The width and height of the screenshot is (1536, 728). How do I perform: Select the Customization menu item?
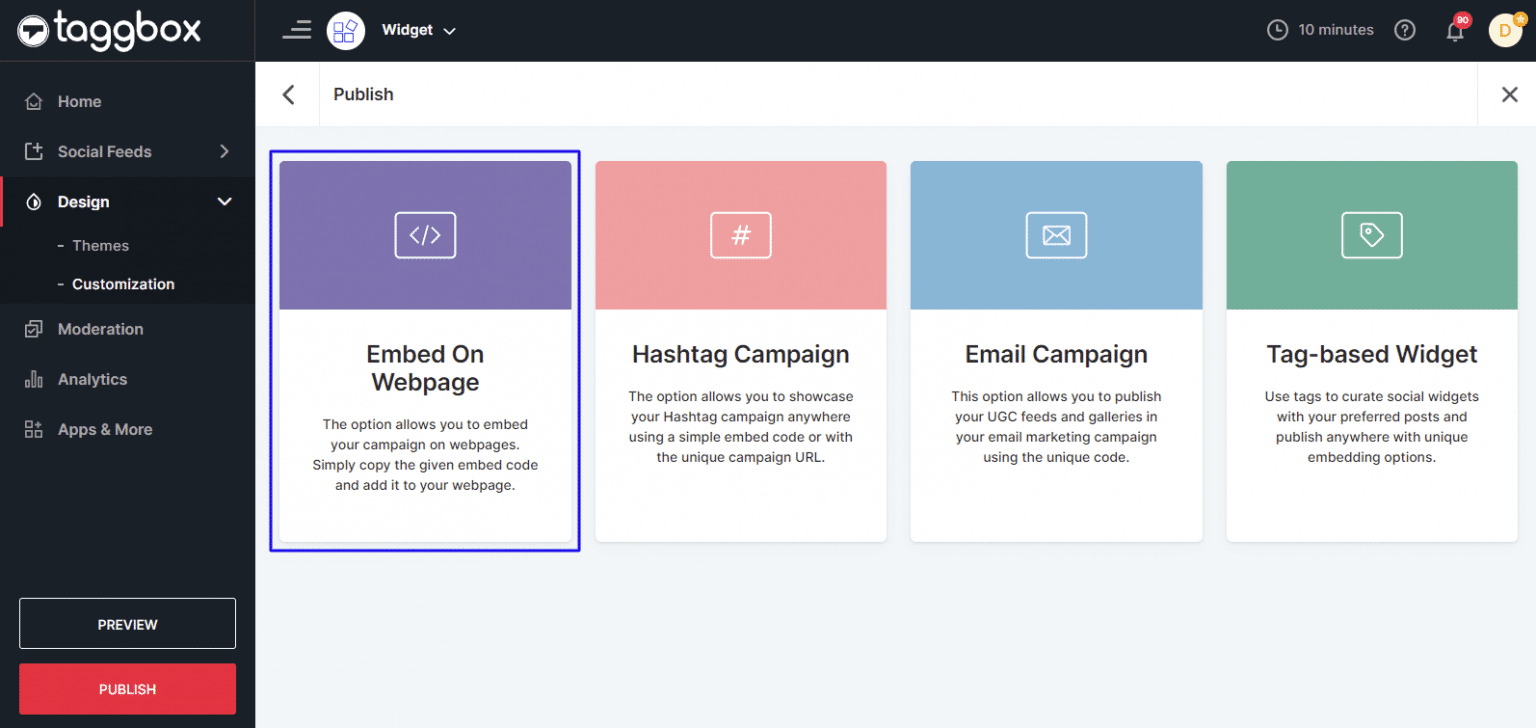point(123,284)
